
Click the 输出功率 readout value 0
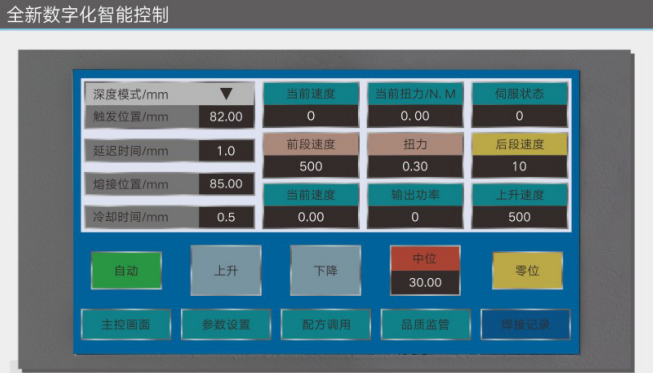[415, 217]
